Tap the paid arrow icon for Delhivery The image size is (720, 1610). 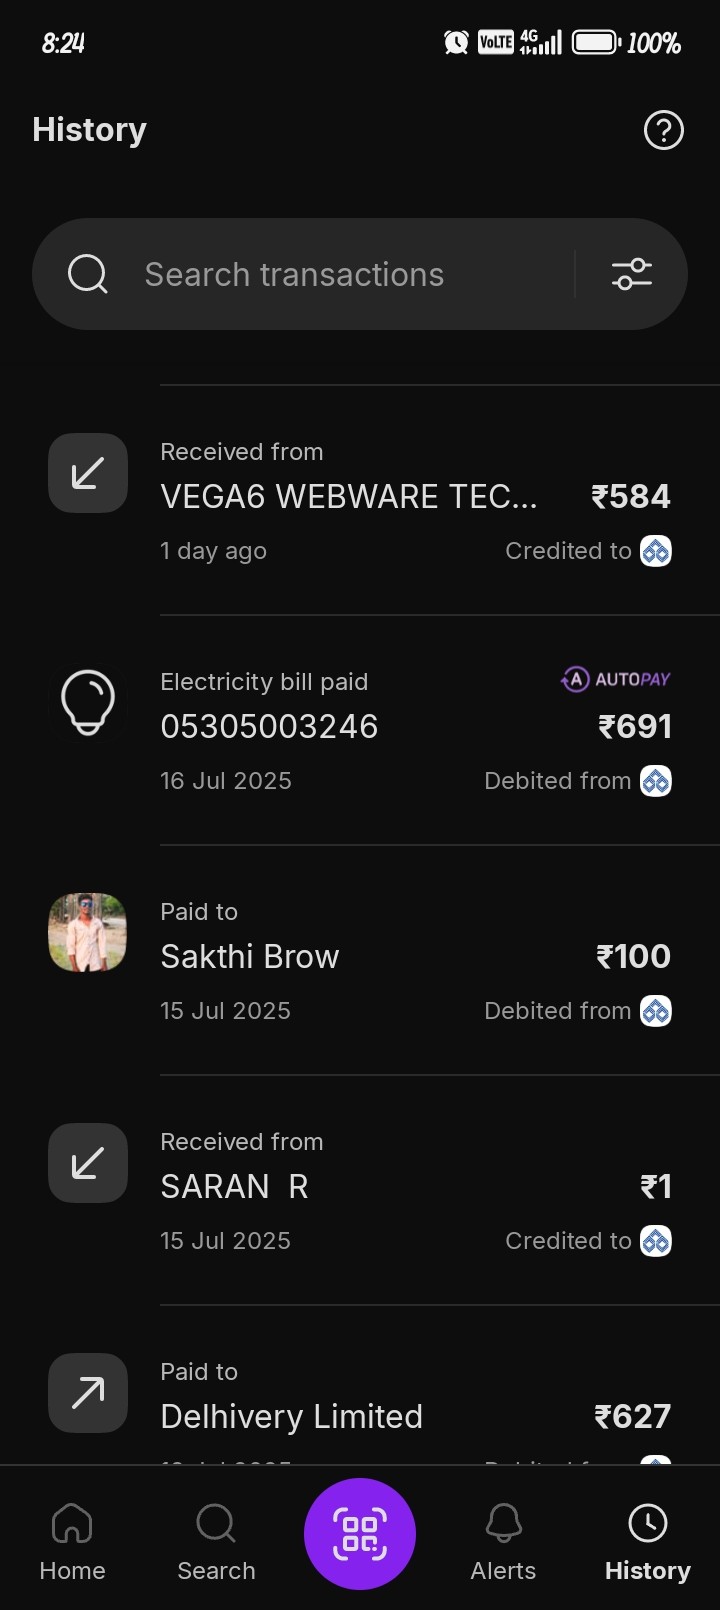(x=88, y=1392)
